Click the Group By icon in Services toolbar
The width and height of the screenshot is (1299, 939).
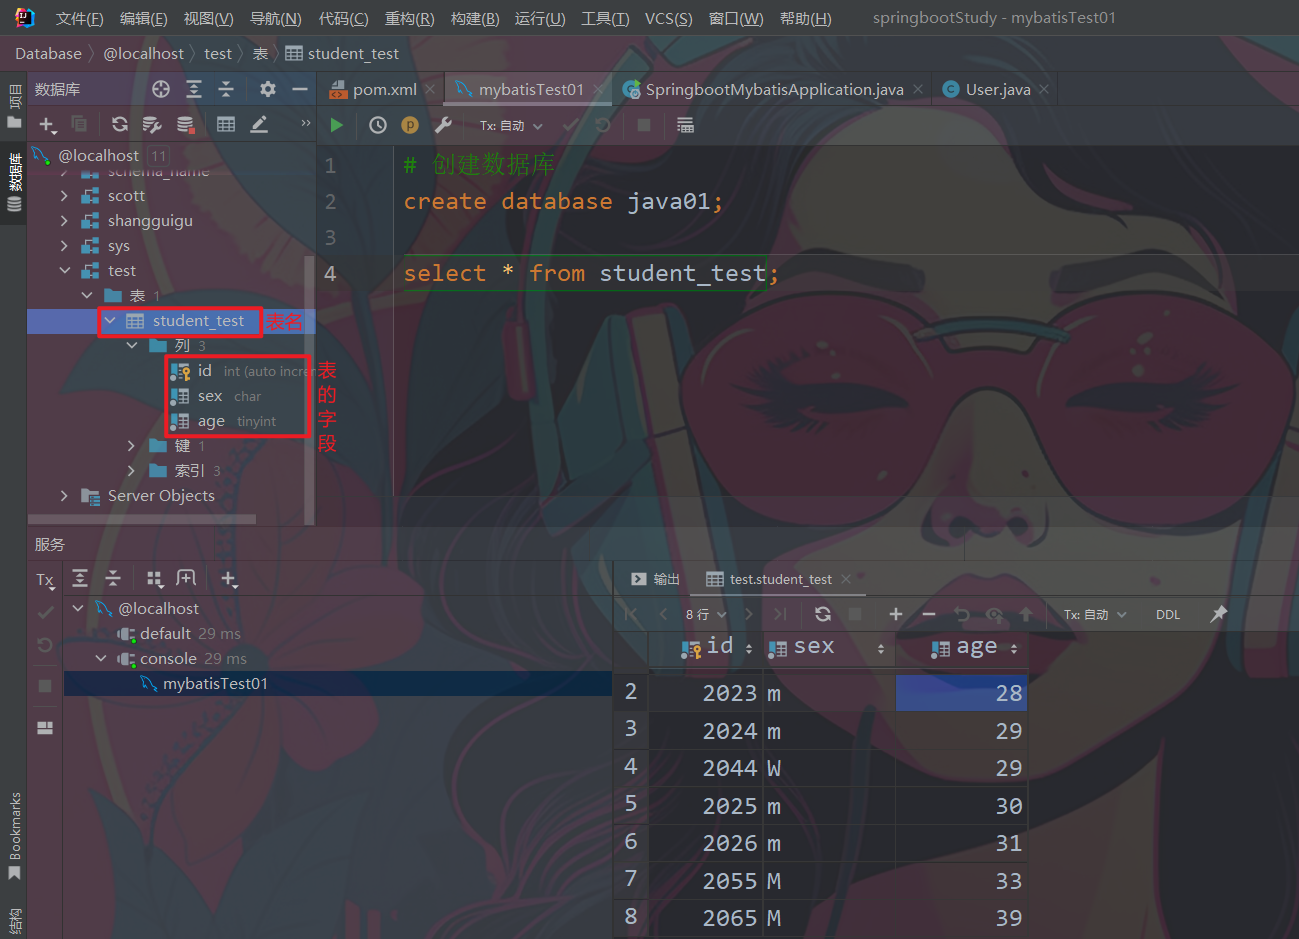tap(154, 579)
